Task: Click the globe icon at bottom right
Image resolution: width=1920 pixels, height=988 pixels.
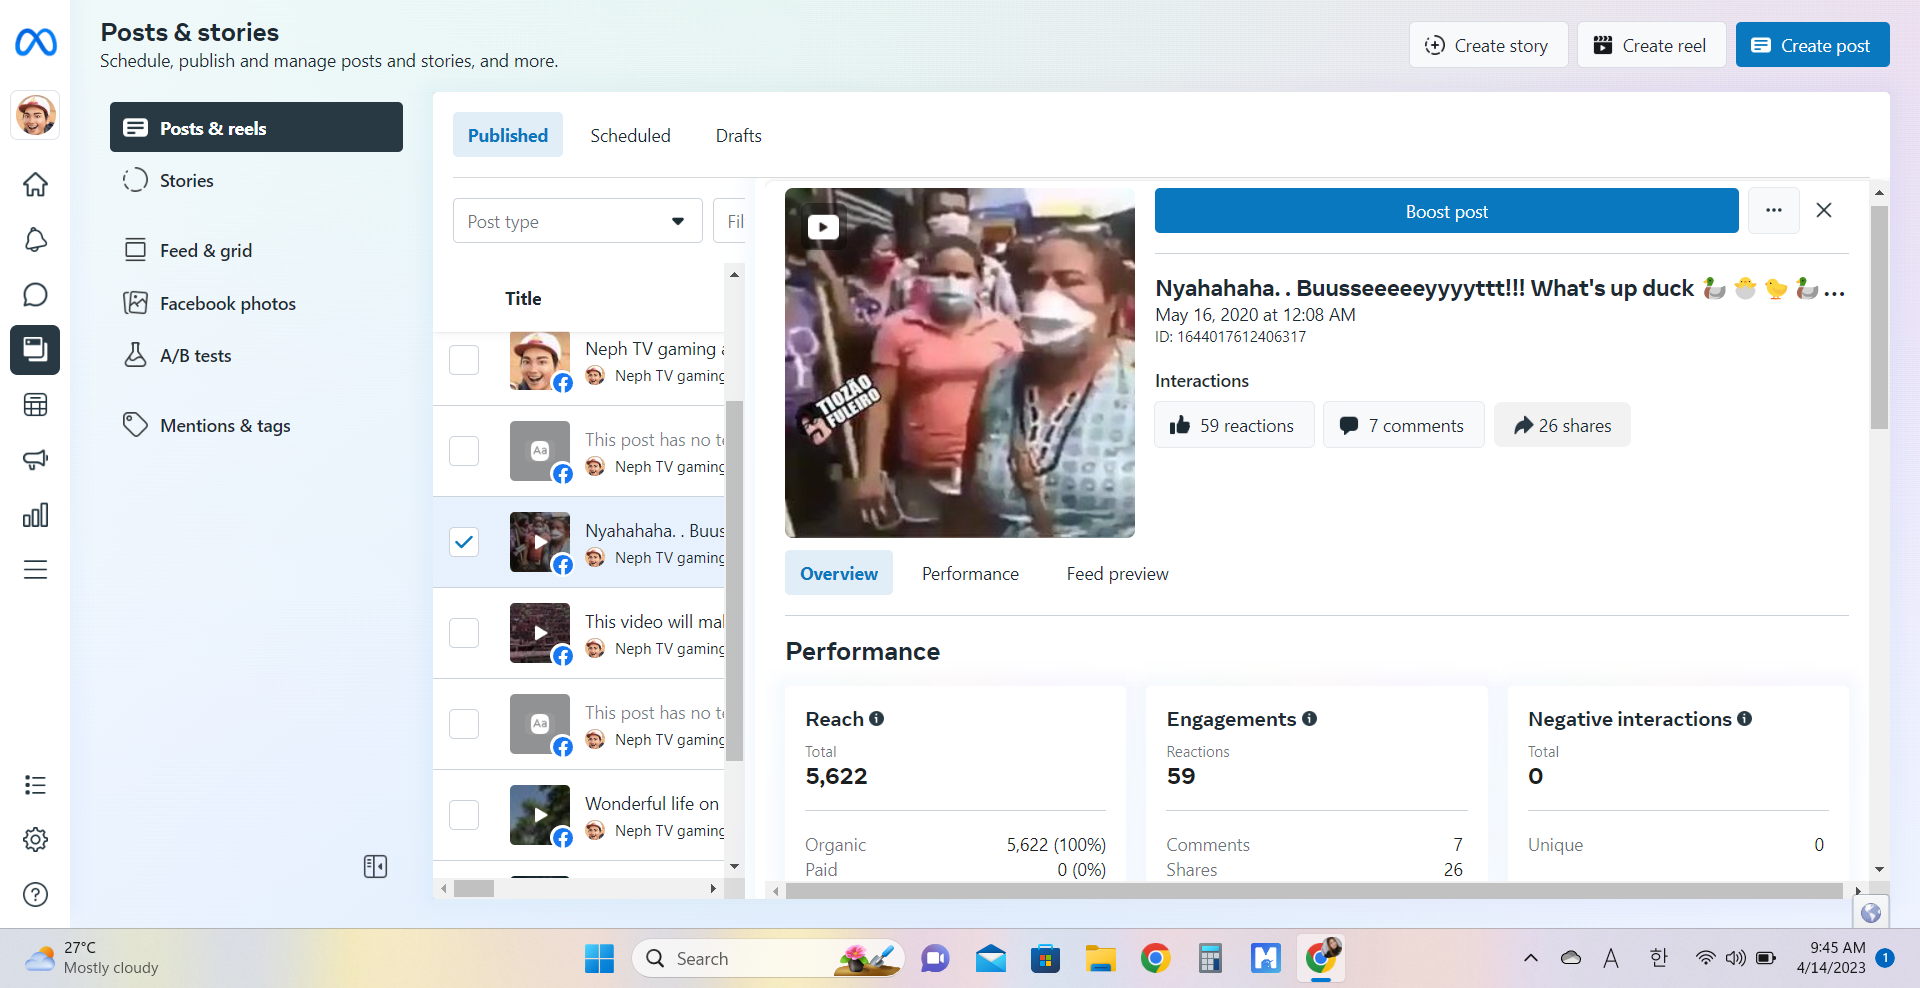Action: 1871,913
